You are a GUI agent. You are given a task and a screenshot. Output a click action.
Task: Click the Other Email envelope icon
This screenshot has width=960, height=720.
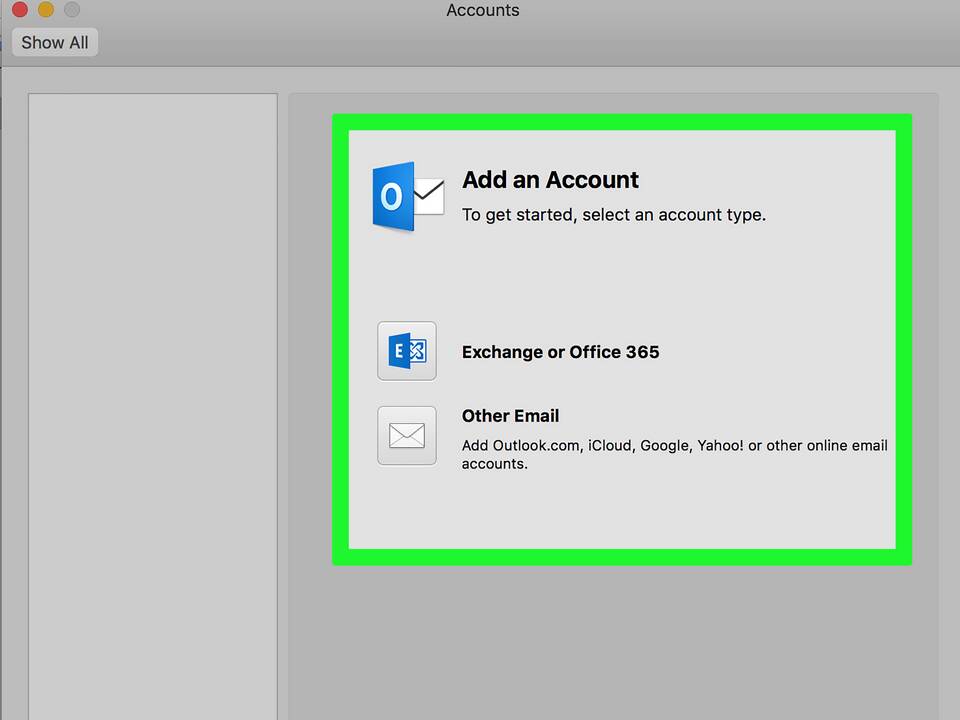point(407,435)
